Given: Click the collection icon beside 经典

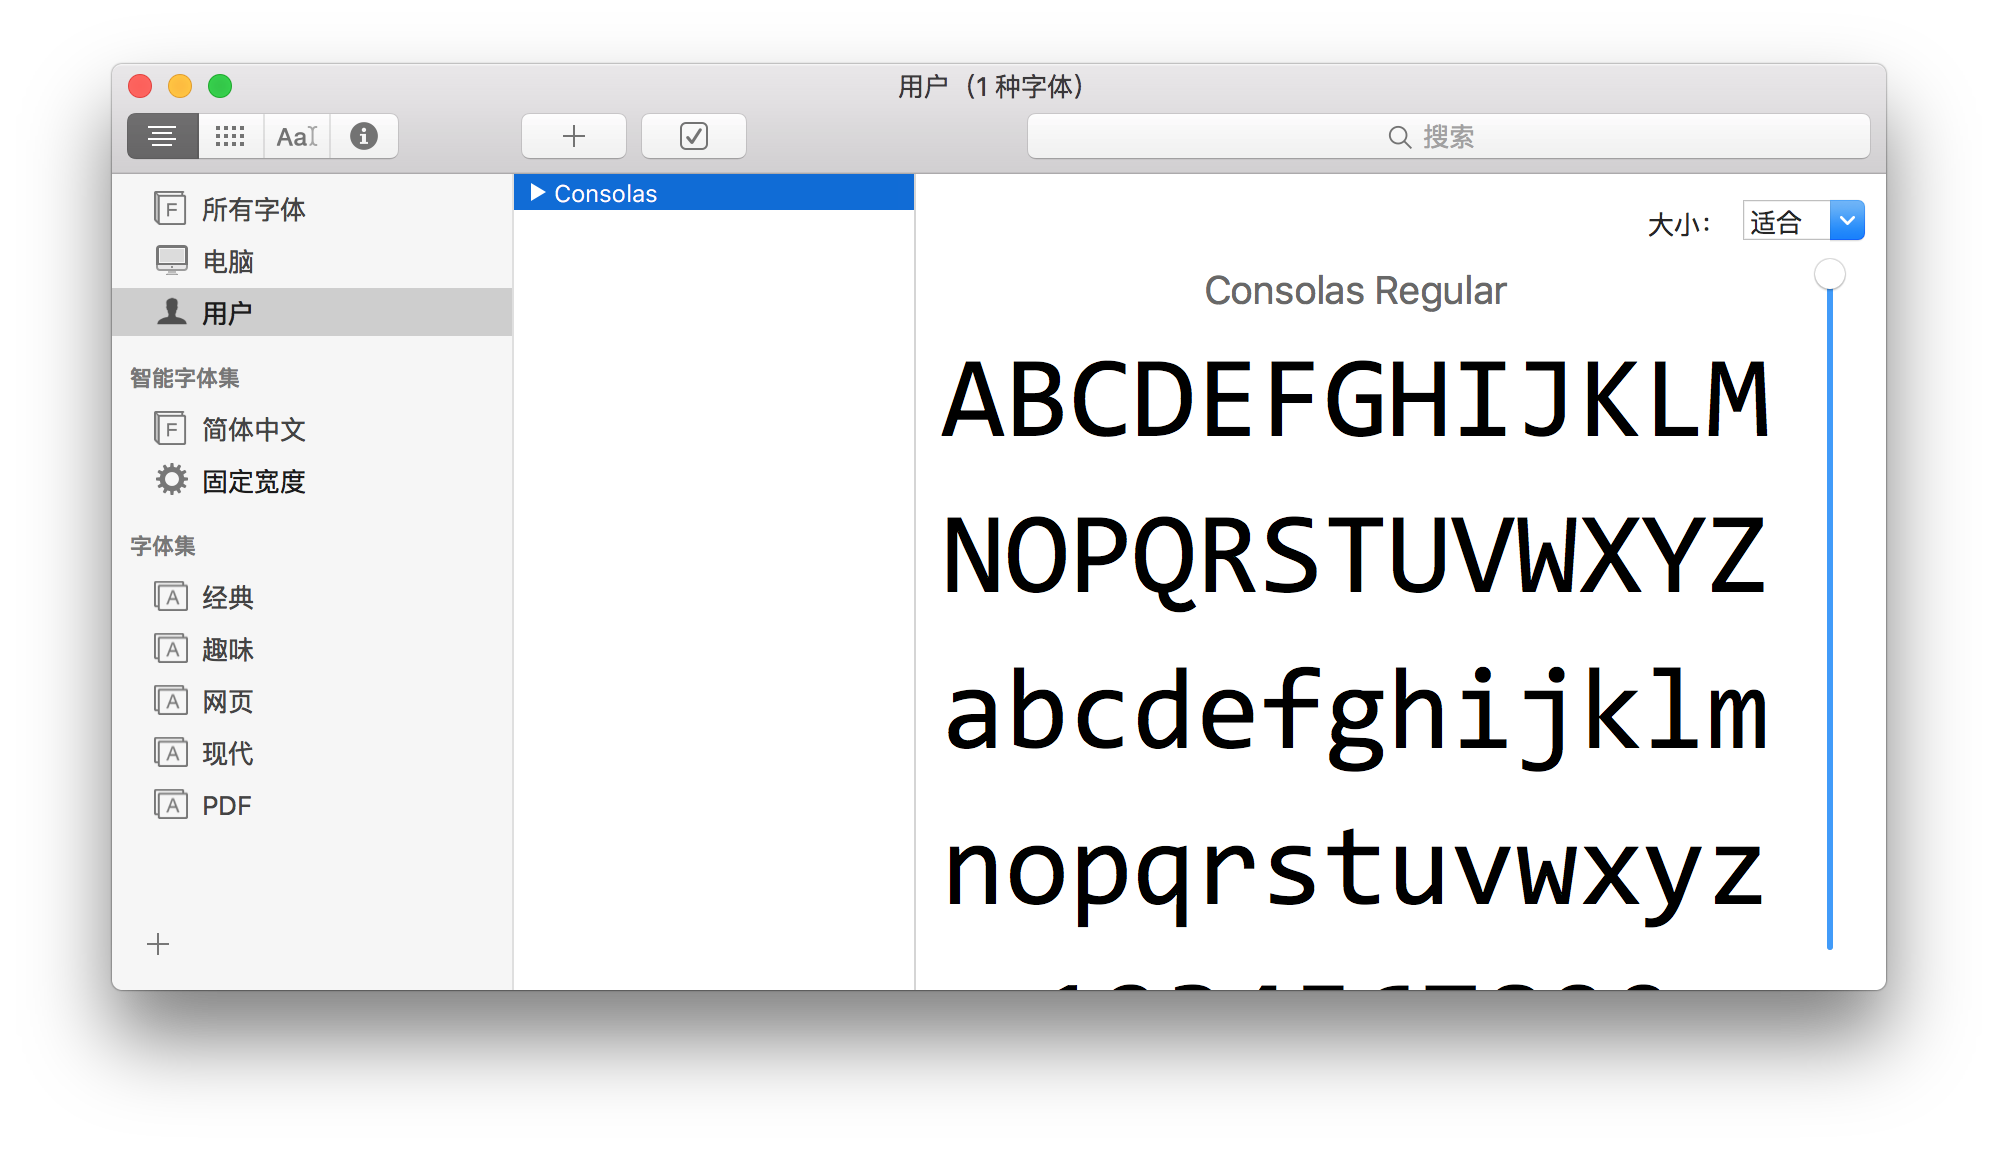Looking at the screenshot, I should coord(171,596).
